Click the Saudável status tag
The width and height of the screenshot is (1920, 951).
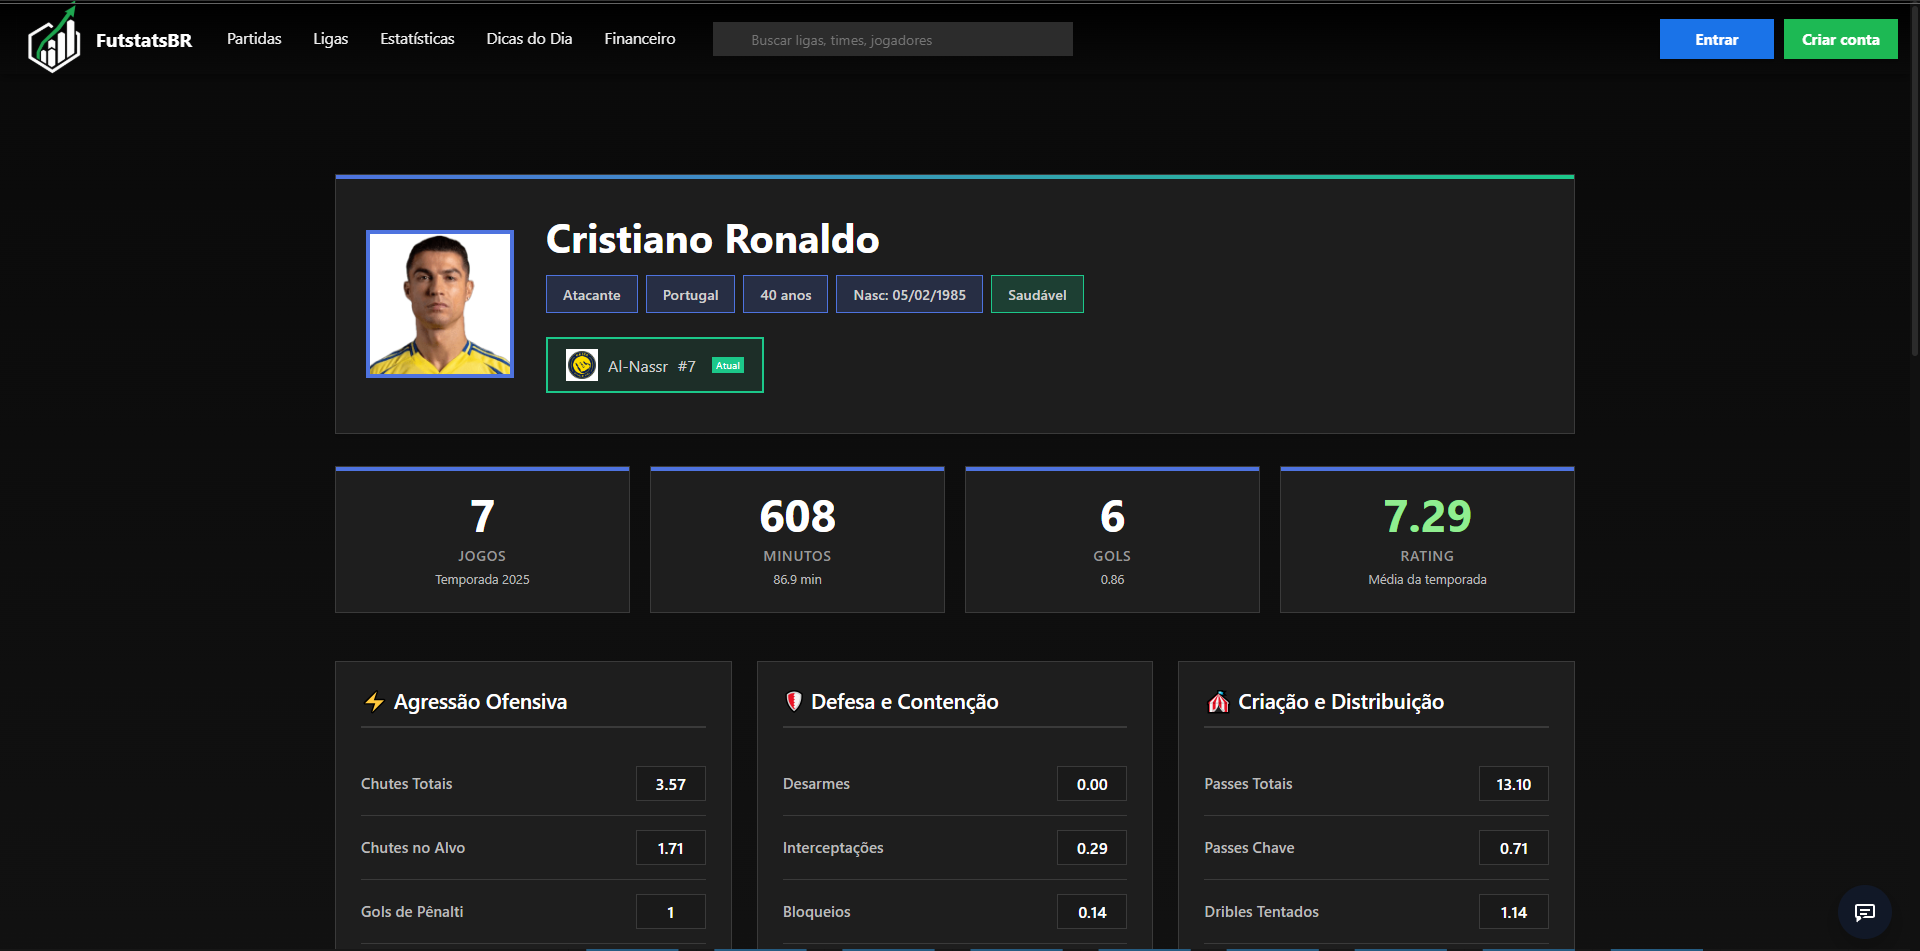click(x=1037, y=294)
